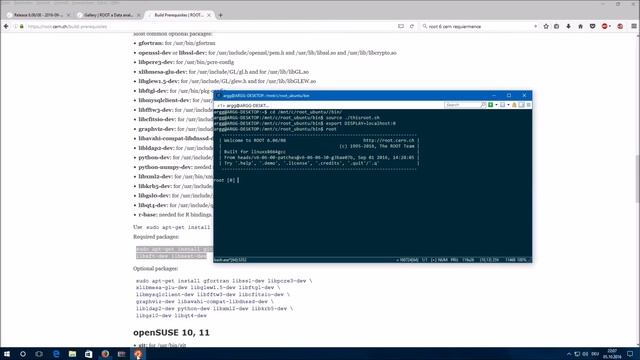The width and height of the screenshot is (640, 360).
Task: Open ConEmu system menu icon at far right
Action: click(529, 105)
